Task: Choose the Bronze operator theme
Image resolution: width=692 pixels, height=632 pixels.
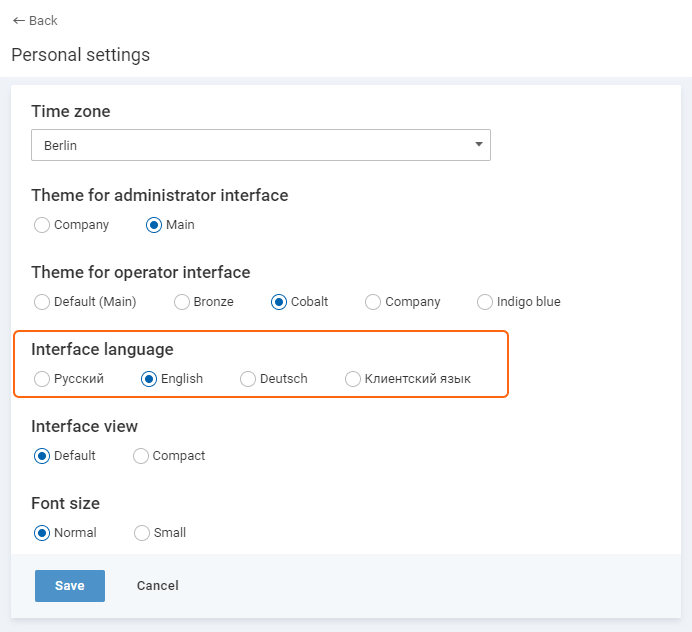Action: point(181,302)
